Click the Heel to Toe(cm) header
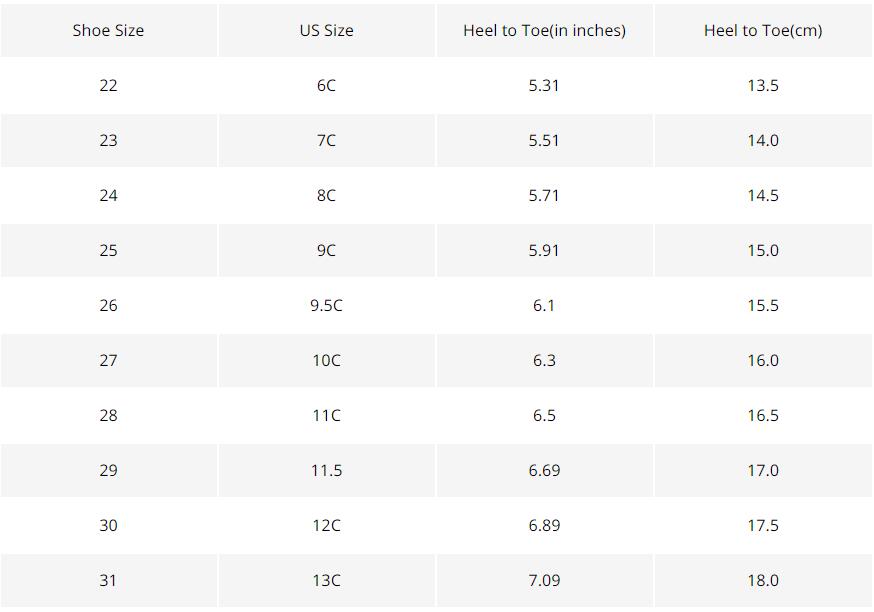The height and width of the screenshot is (612, 874). click(x=763, y=30)
